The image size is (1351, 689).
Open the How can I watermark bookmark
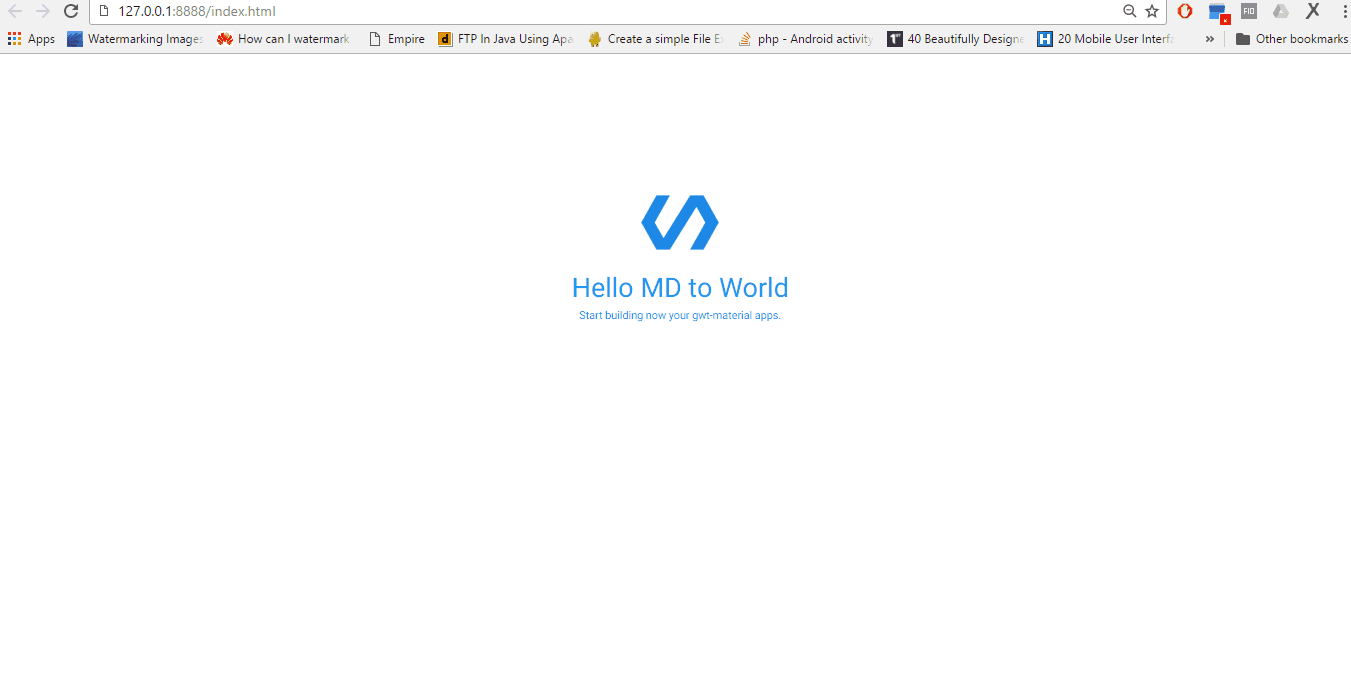pos(283,39)
